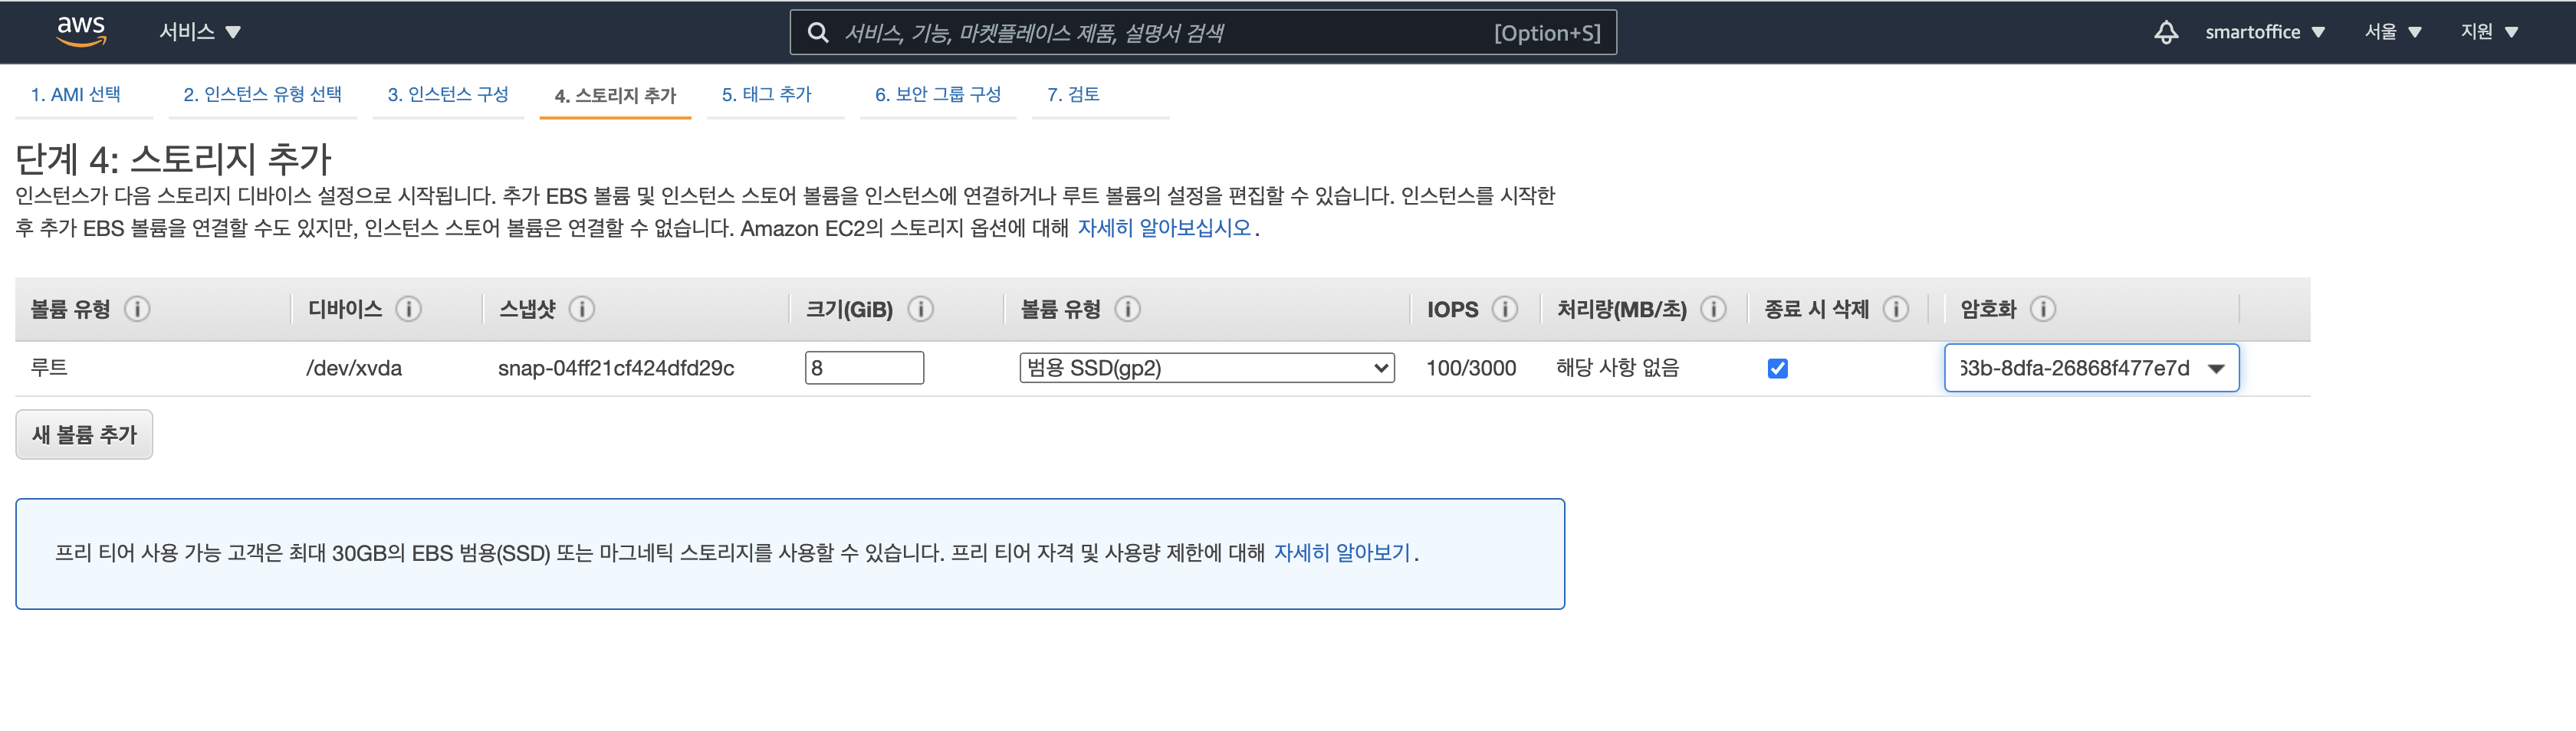Open the 서비스 services menu

point(200,32)
